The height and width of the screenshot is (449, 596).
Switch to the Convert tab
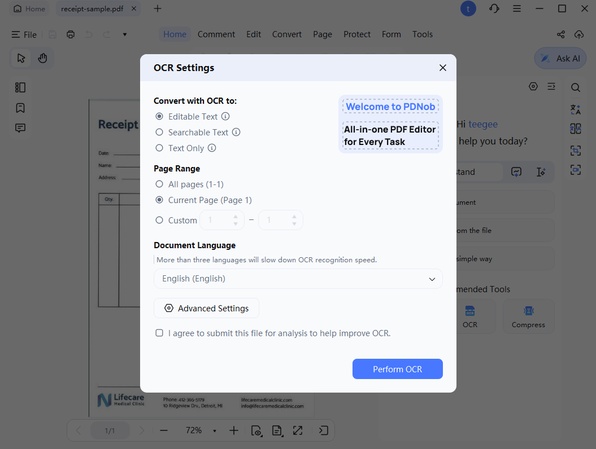(x=287, y=35)
